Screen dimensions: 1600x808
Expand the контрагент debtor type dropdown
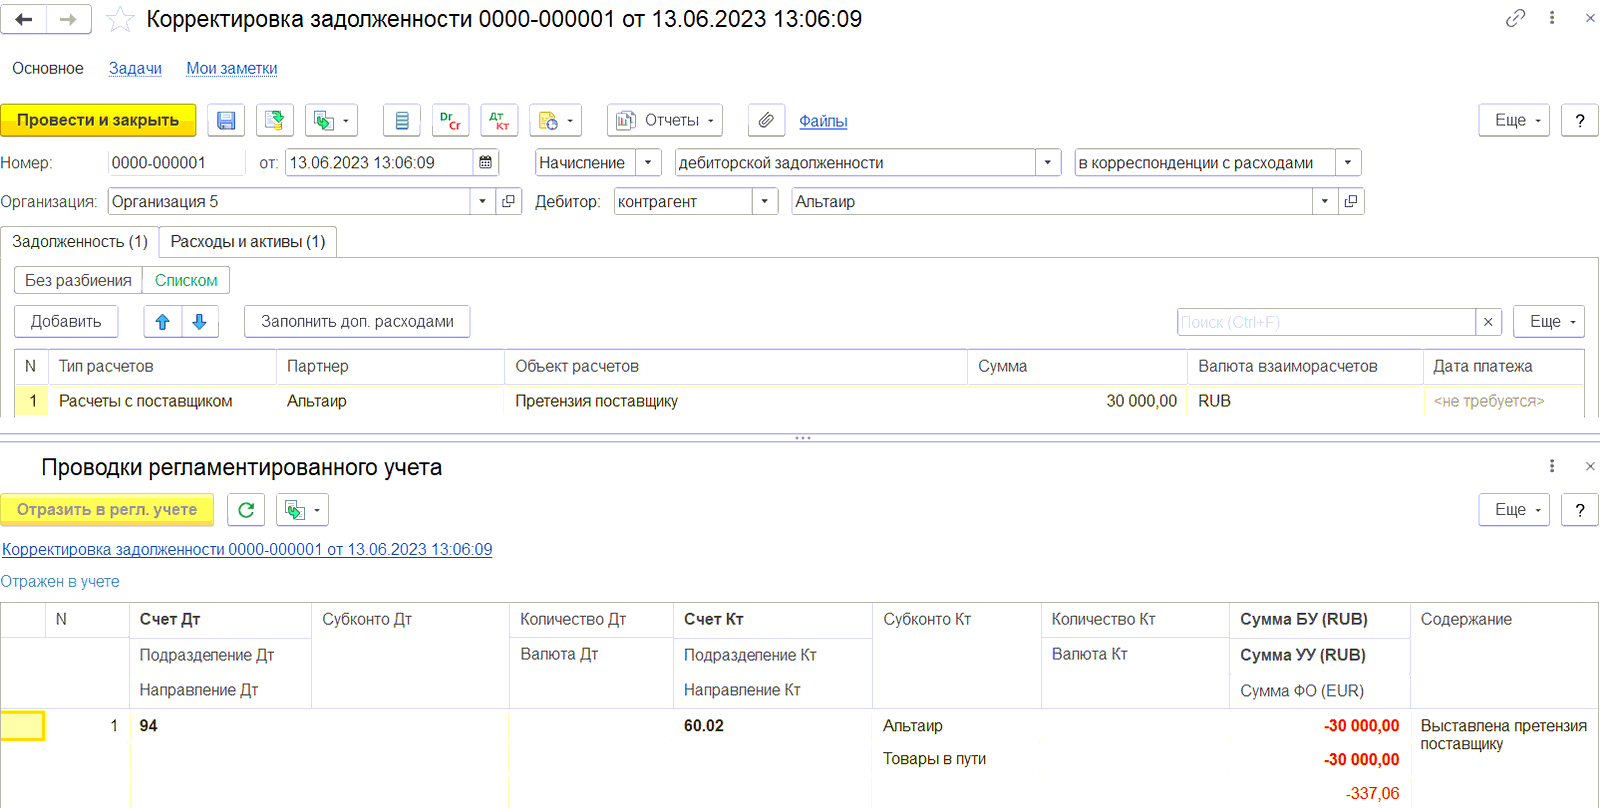(x=765, y=202)
